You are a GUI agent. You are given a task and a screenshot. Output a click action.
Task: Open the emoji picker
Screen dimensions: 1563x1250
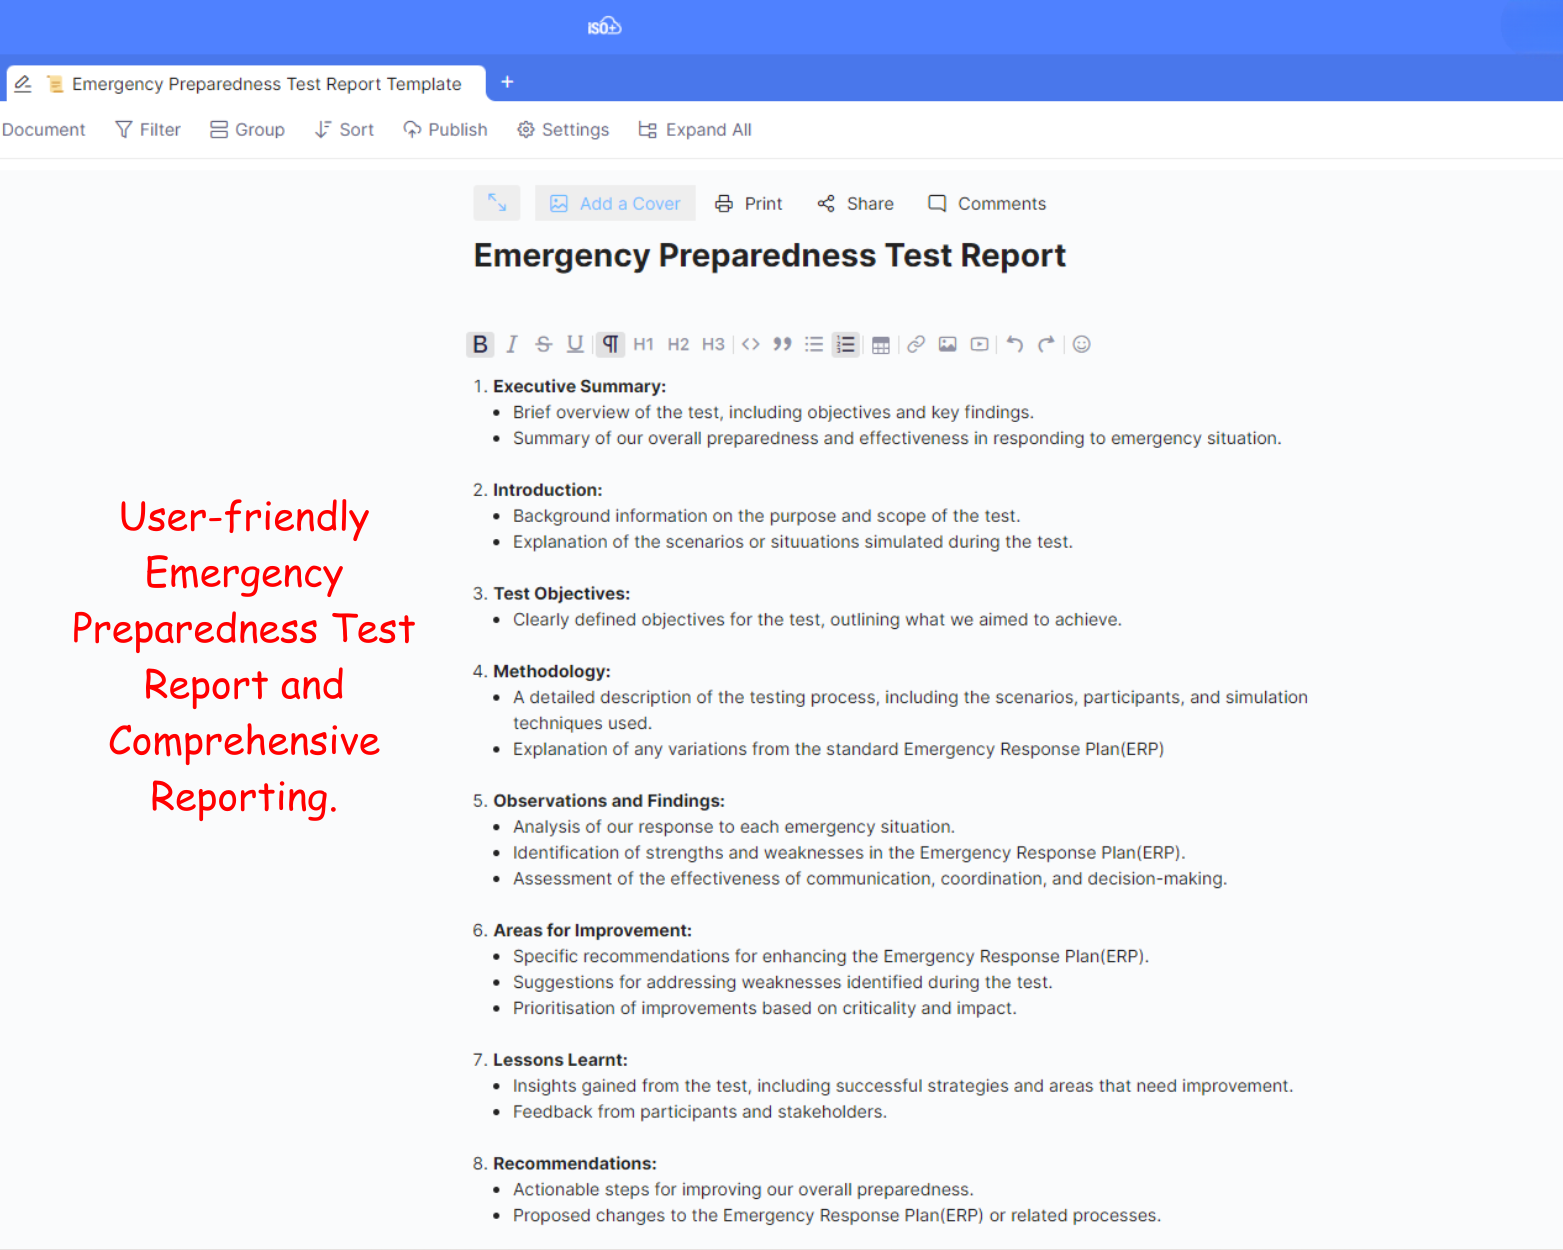[1081, 345]
